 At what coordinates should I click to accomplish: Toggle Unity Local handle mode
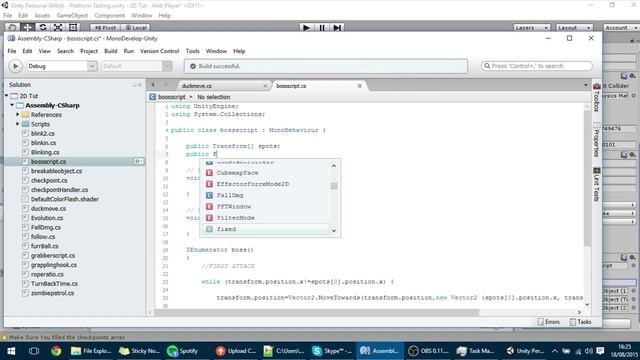pos(136,28)
